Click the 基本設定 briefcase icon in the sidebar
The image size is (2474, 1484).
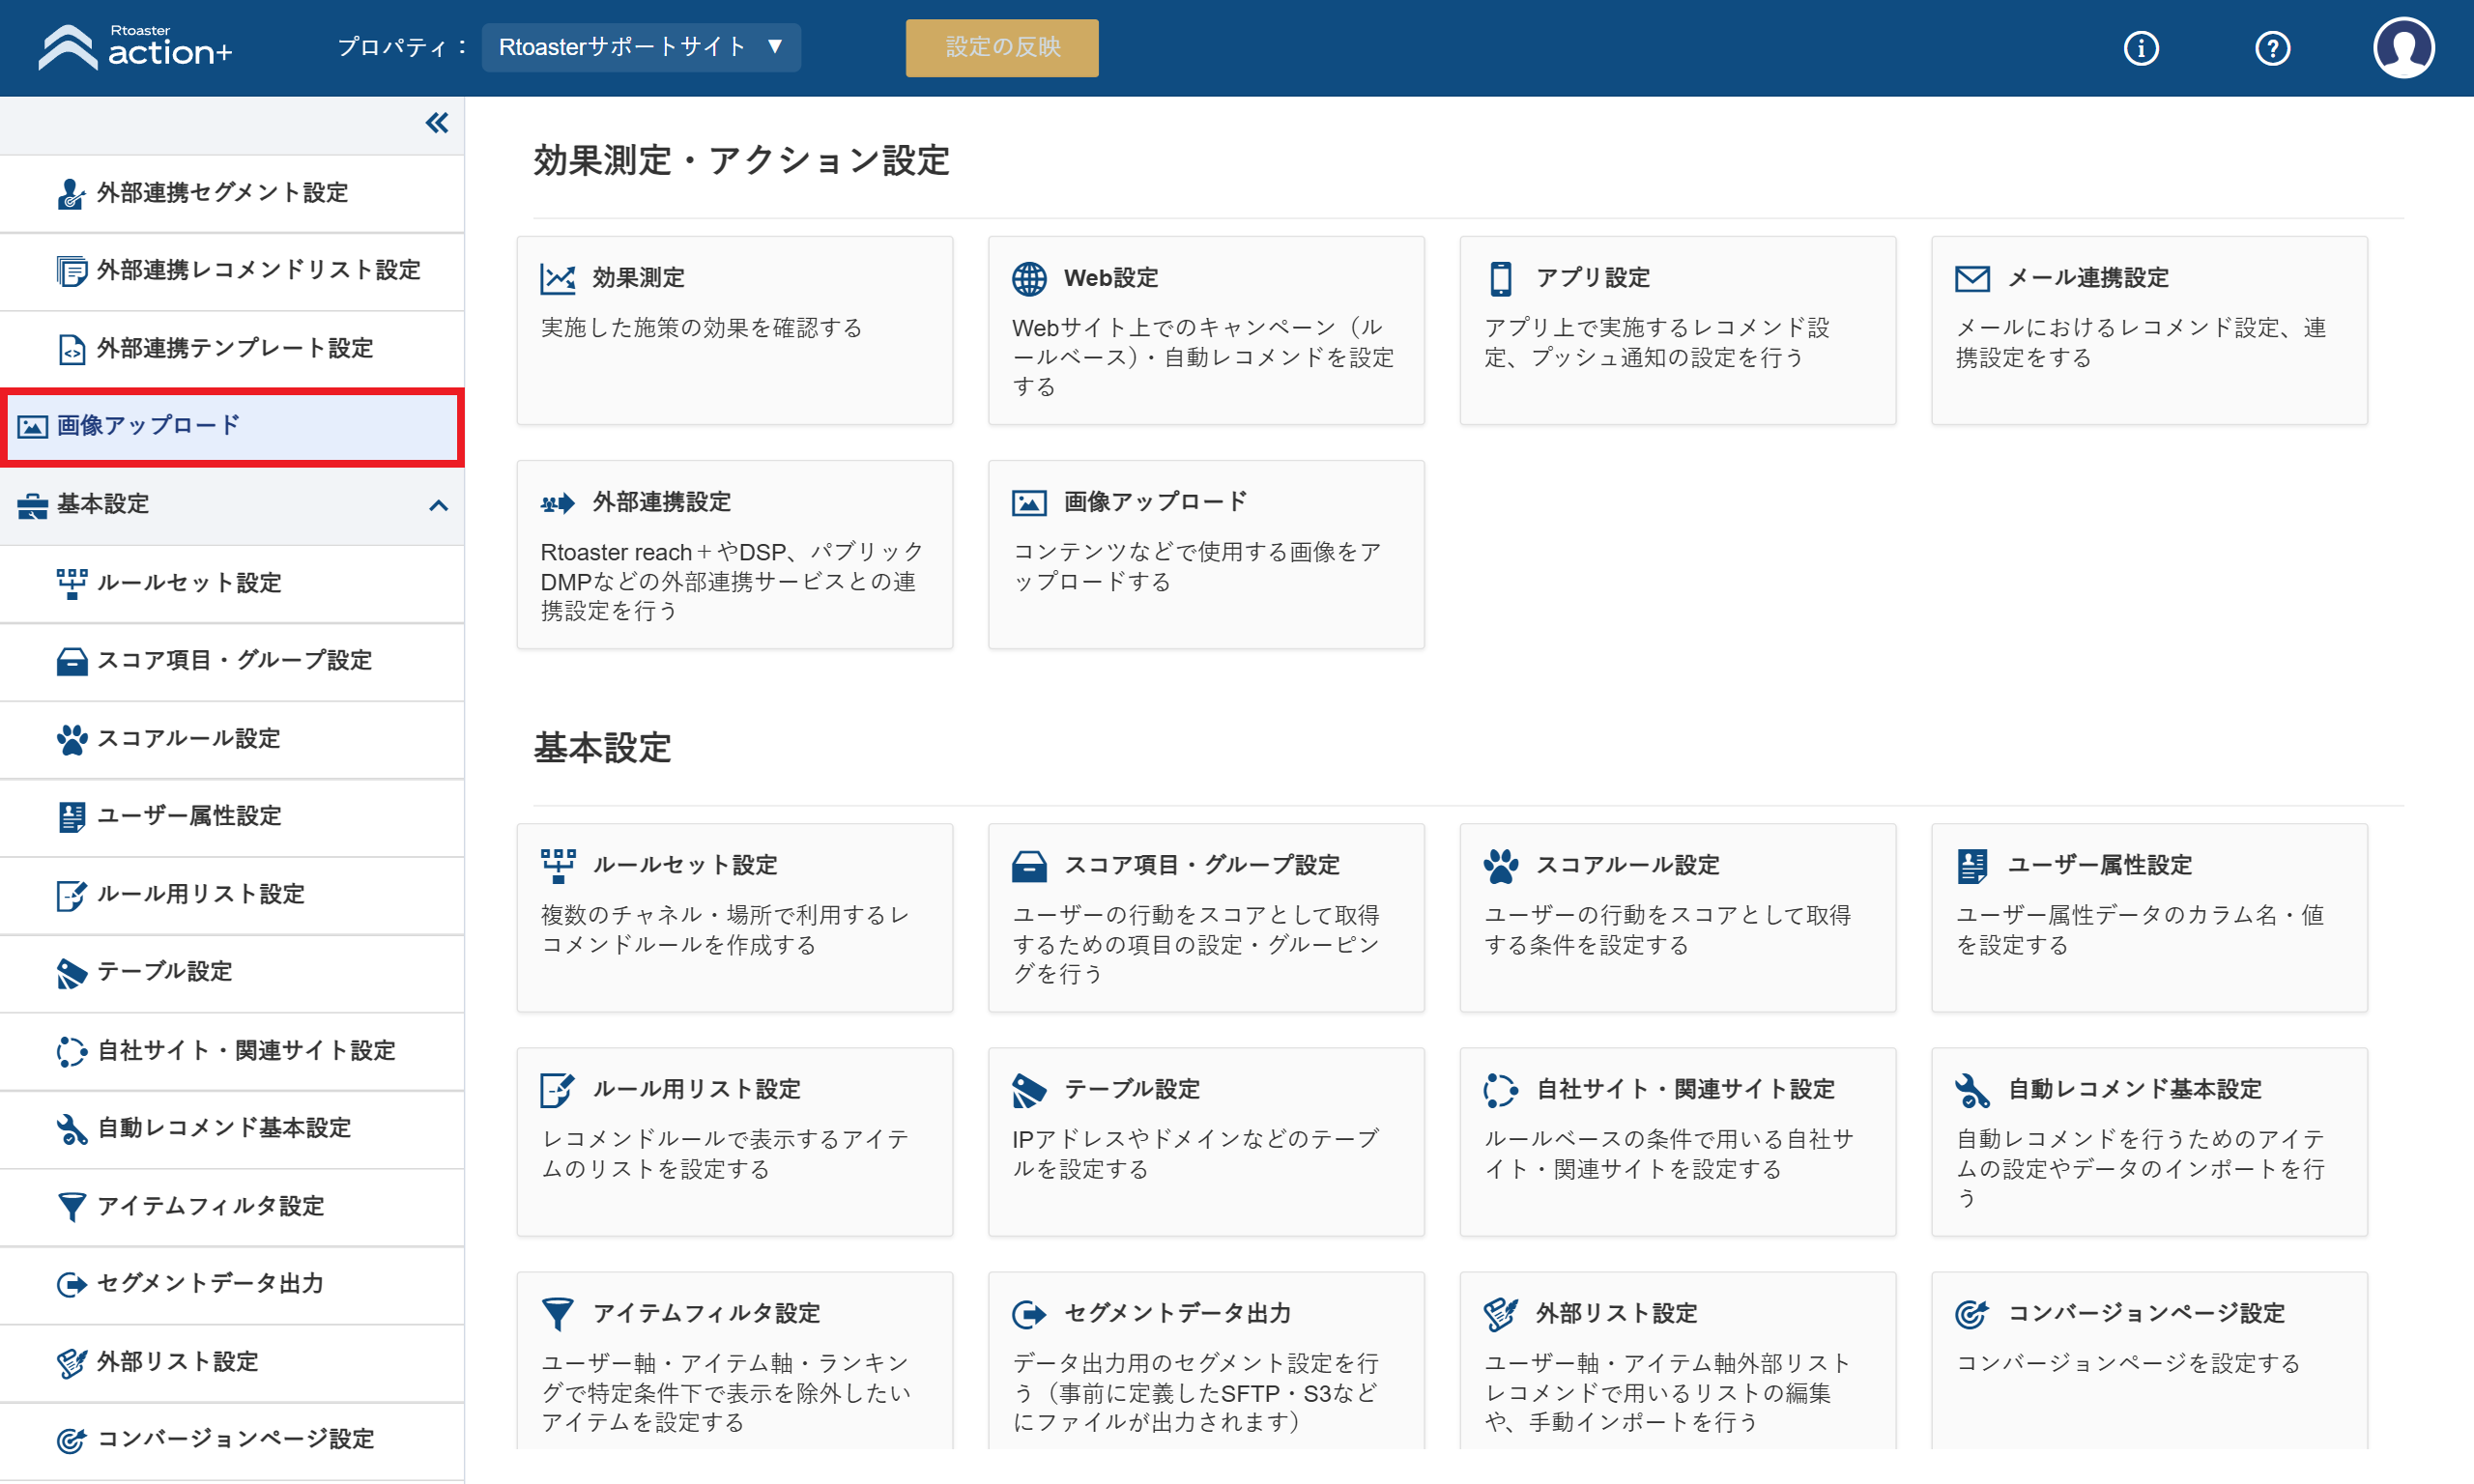[x=32, y=506]
